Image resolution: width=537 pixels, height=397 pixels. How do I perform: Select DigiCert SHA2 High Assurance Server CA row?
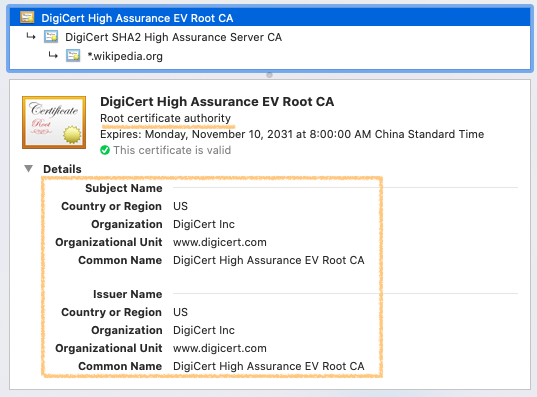pyautogui.click(x=270, y=37)
